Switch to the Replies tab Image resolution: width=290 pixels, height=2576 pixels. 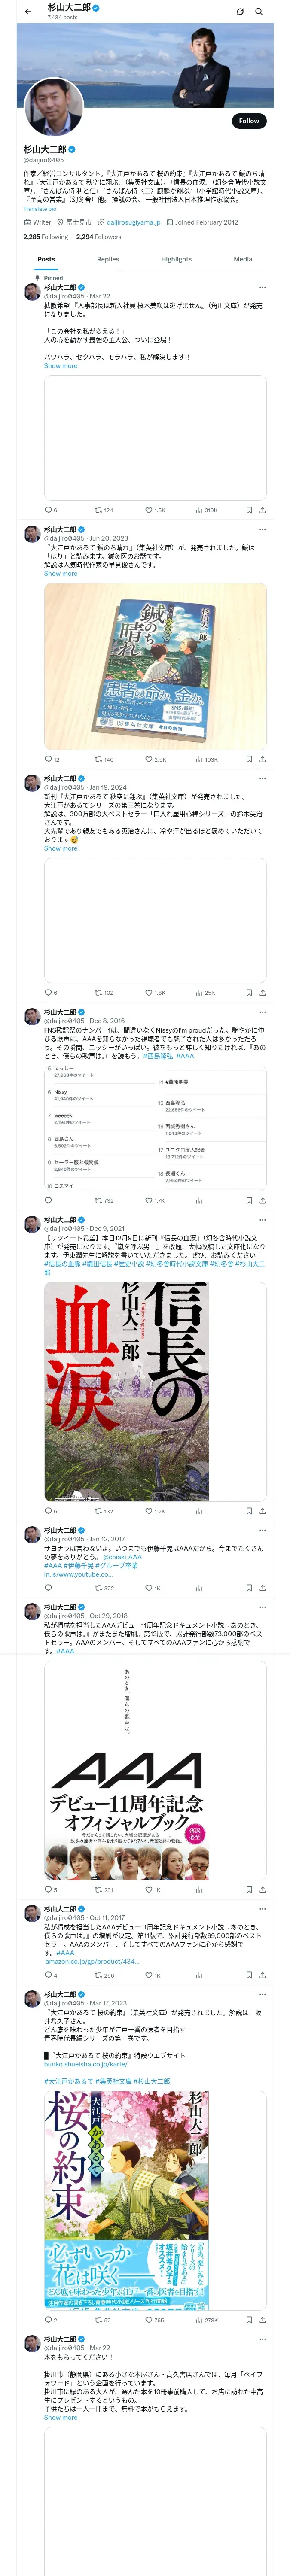(x=108, y=259)
